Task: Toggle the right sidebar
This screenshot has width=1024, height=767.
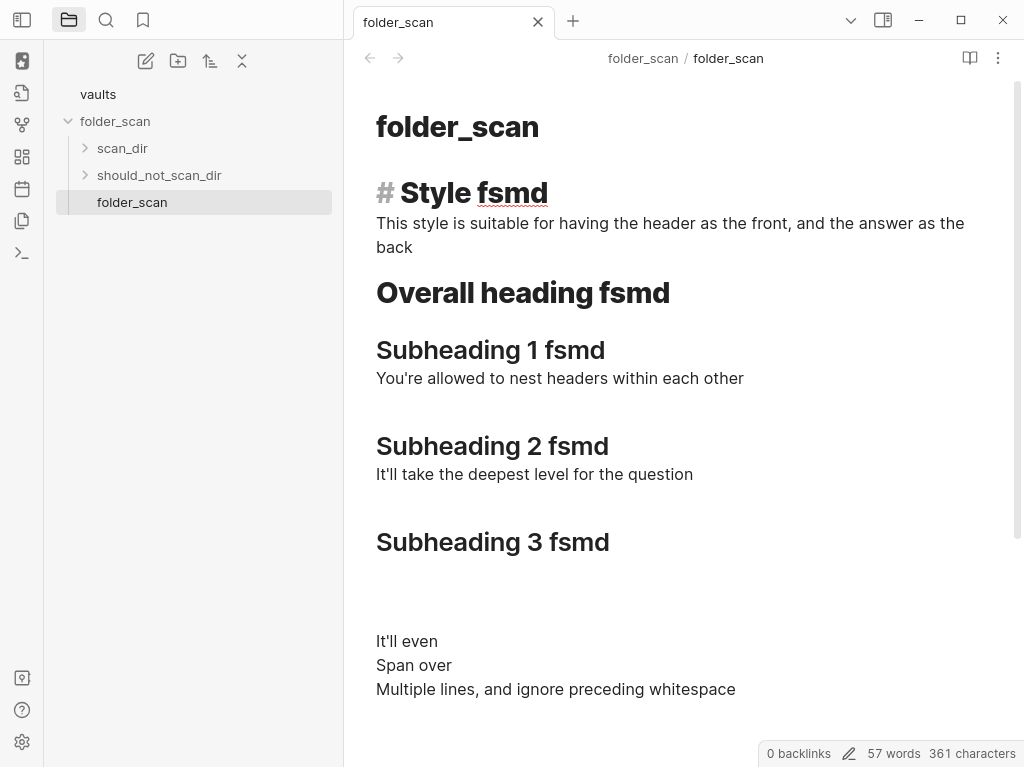Action: [883, 20]
